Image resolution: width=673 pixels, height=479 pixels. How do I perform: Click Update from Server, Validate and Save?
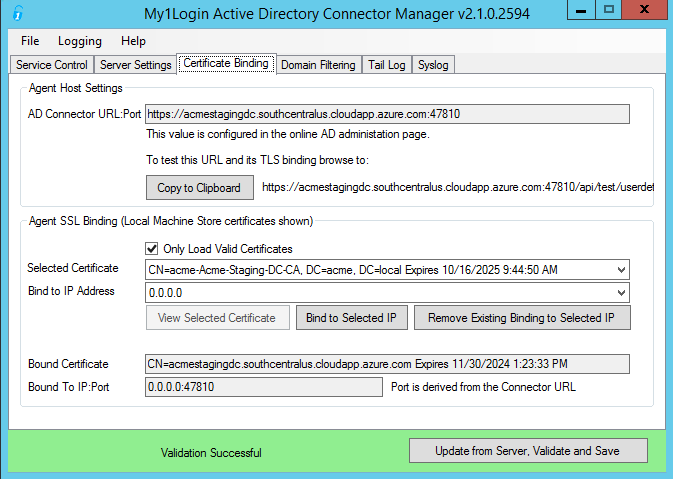click(x=528, y=451)
